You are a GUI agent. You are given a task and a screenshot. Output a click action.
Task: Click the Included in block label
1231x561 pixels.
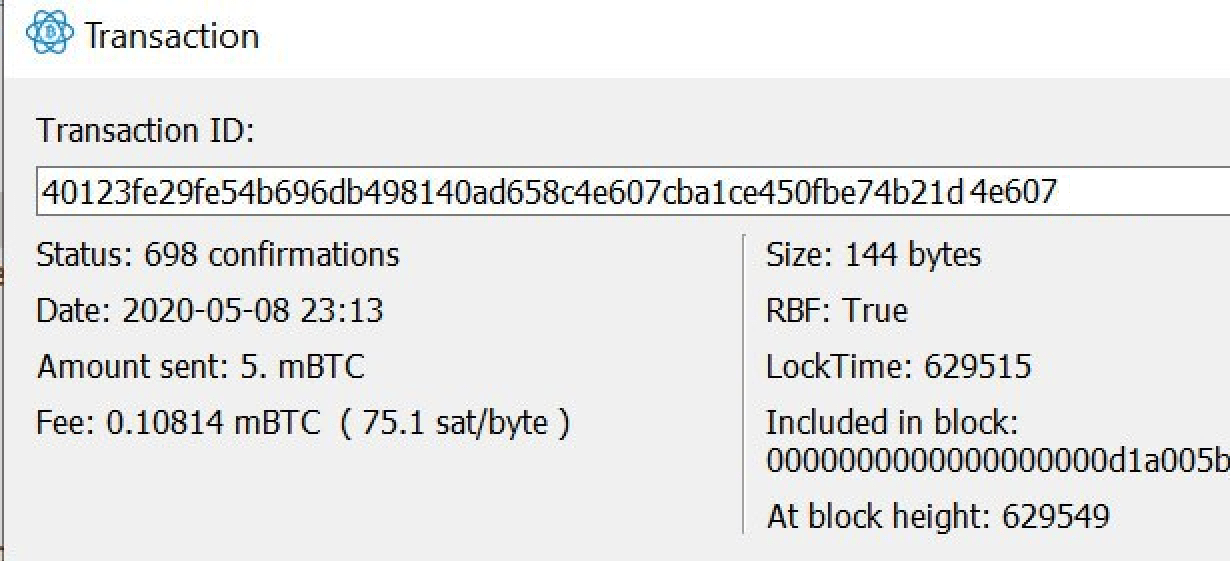pyautogui.click(x=892, y=423)
